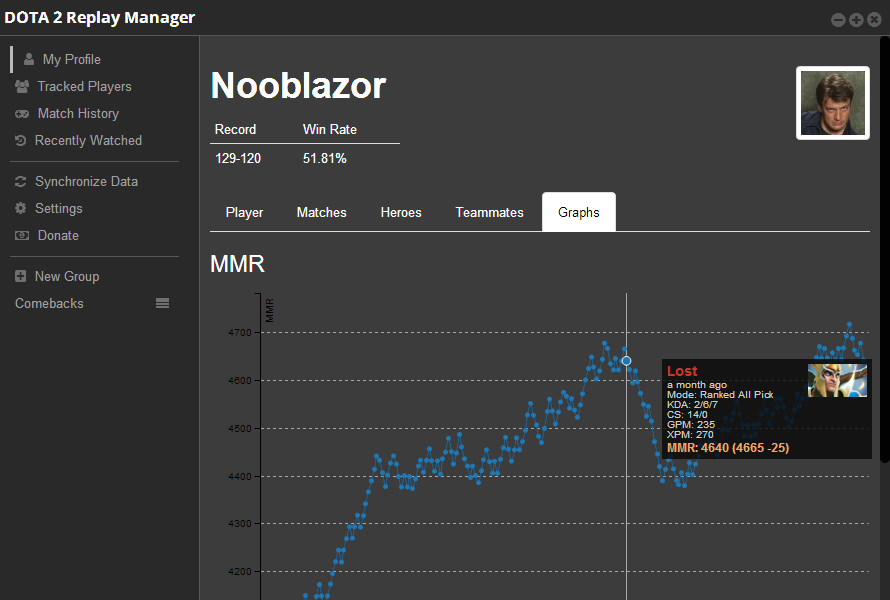The width and height of the screenshot is (890, 600).
Task: Click the Synchronize Data refresh icon
Action: [x=20, y=181]
